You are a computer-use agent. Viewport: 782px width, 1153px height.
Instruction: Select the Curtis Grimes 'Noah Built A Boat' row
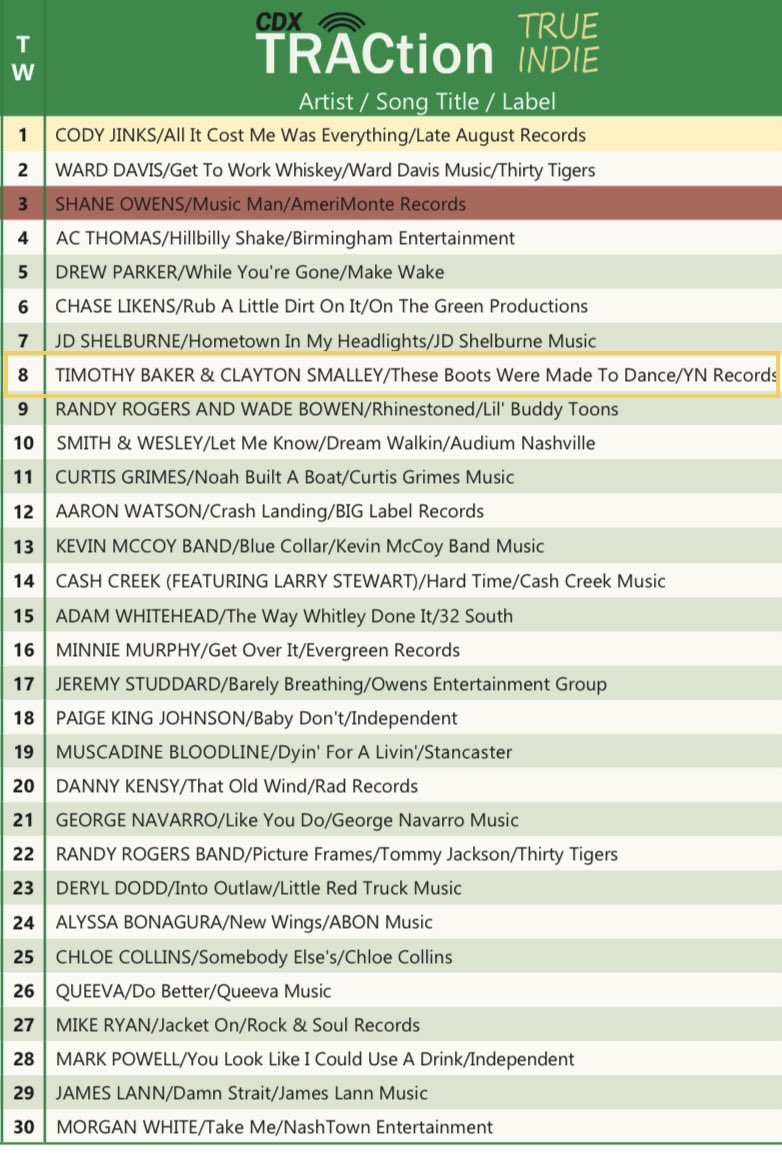pyautogui.click(x=391, y=477)
